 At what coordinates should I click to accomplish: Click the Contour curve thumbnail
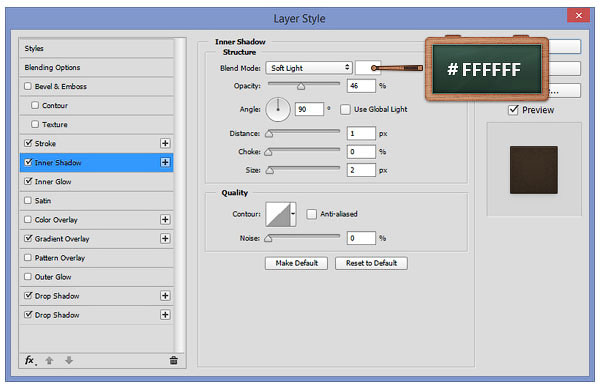tap(278, 214)
